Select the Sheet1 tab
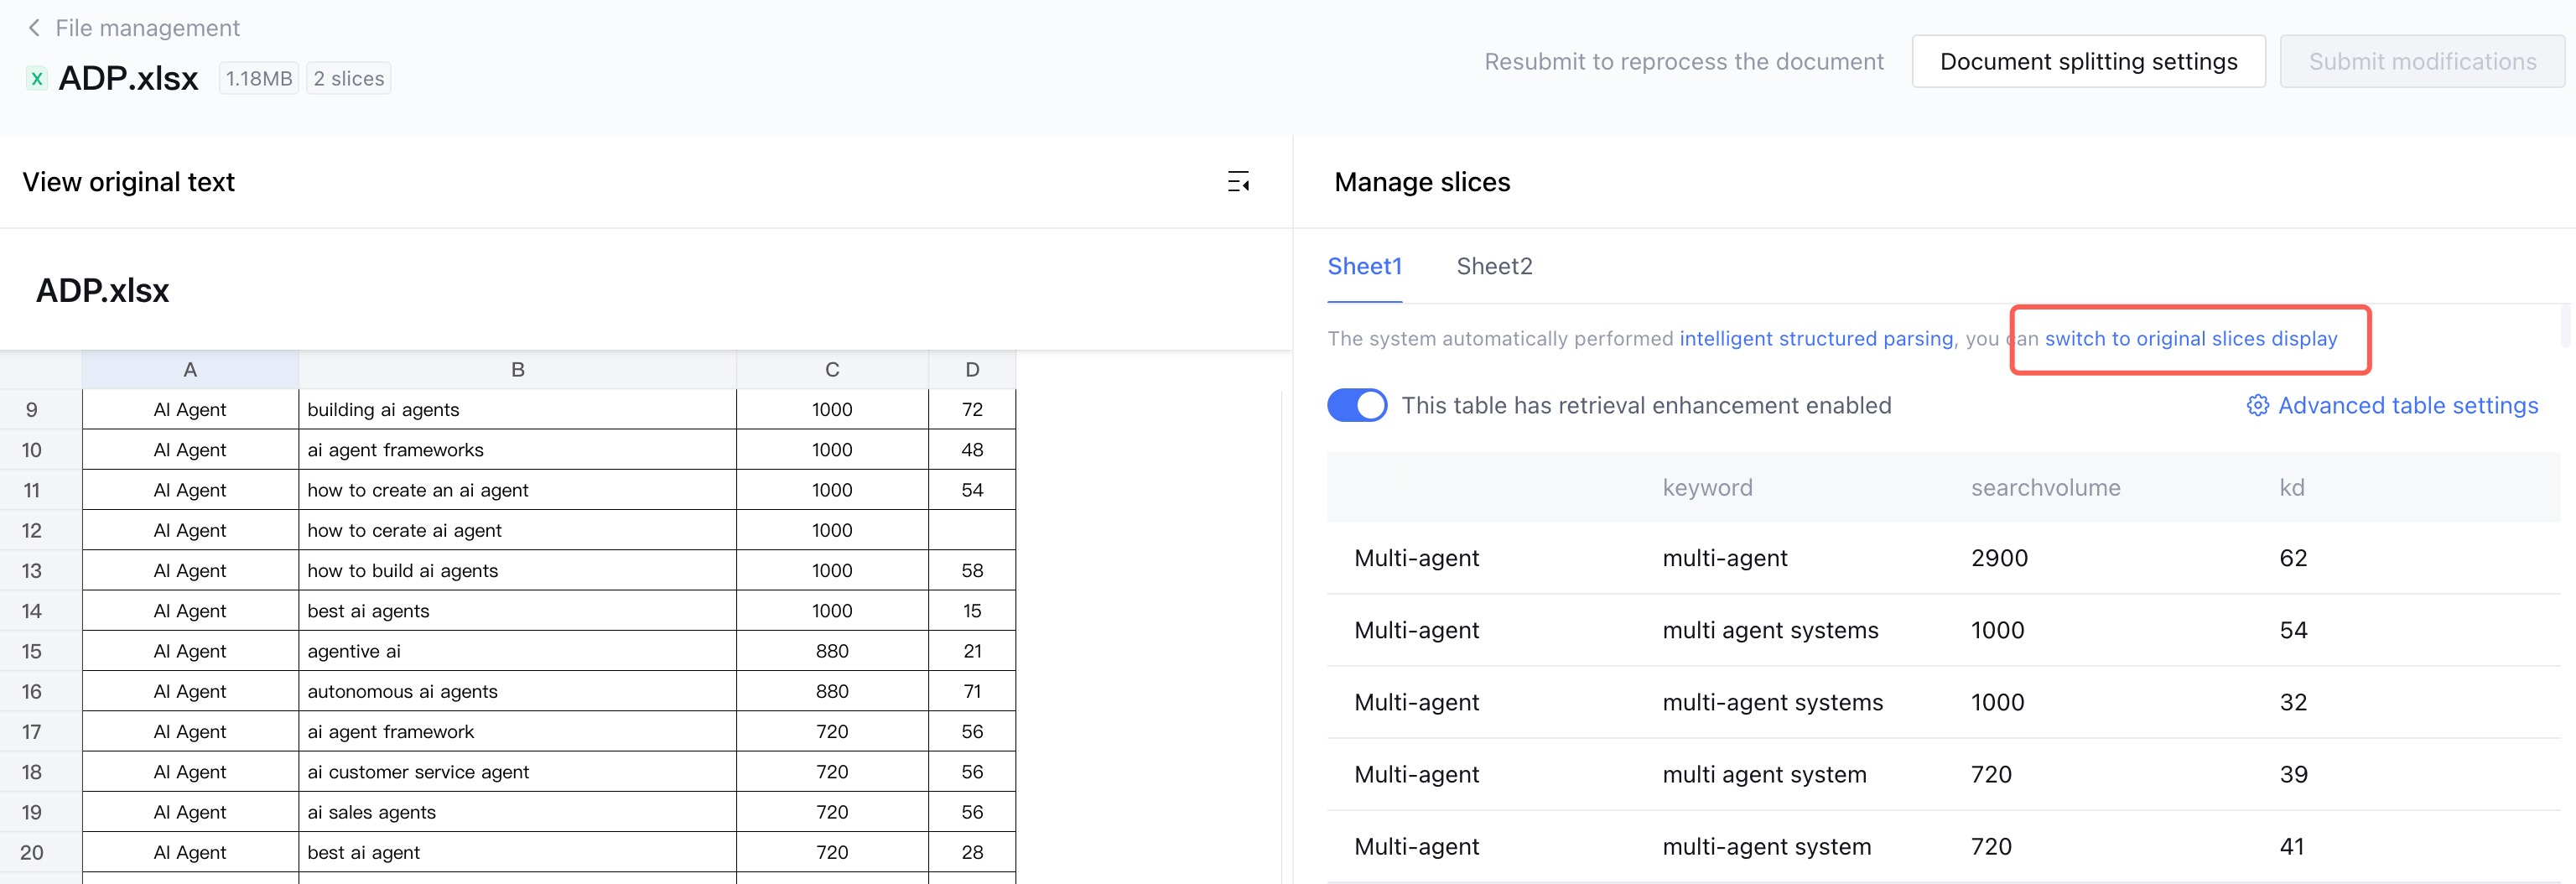 click(x=1364, y=266)
